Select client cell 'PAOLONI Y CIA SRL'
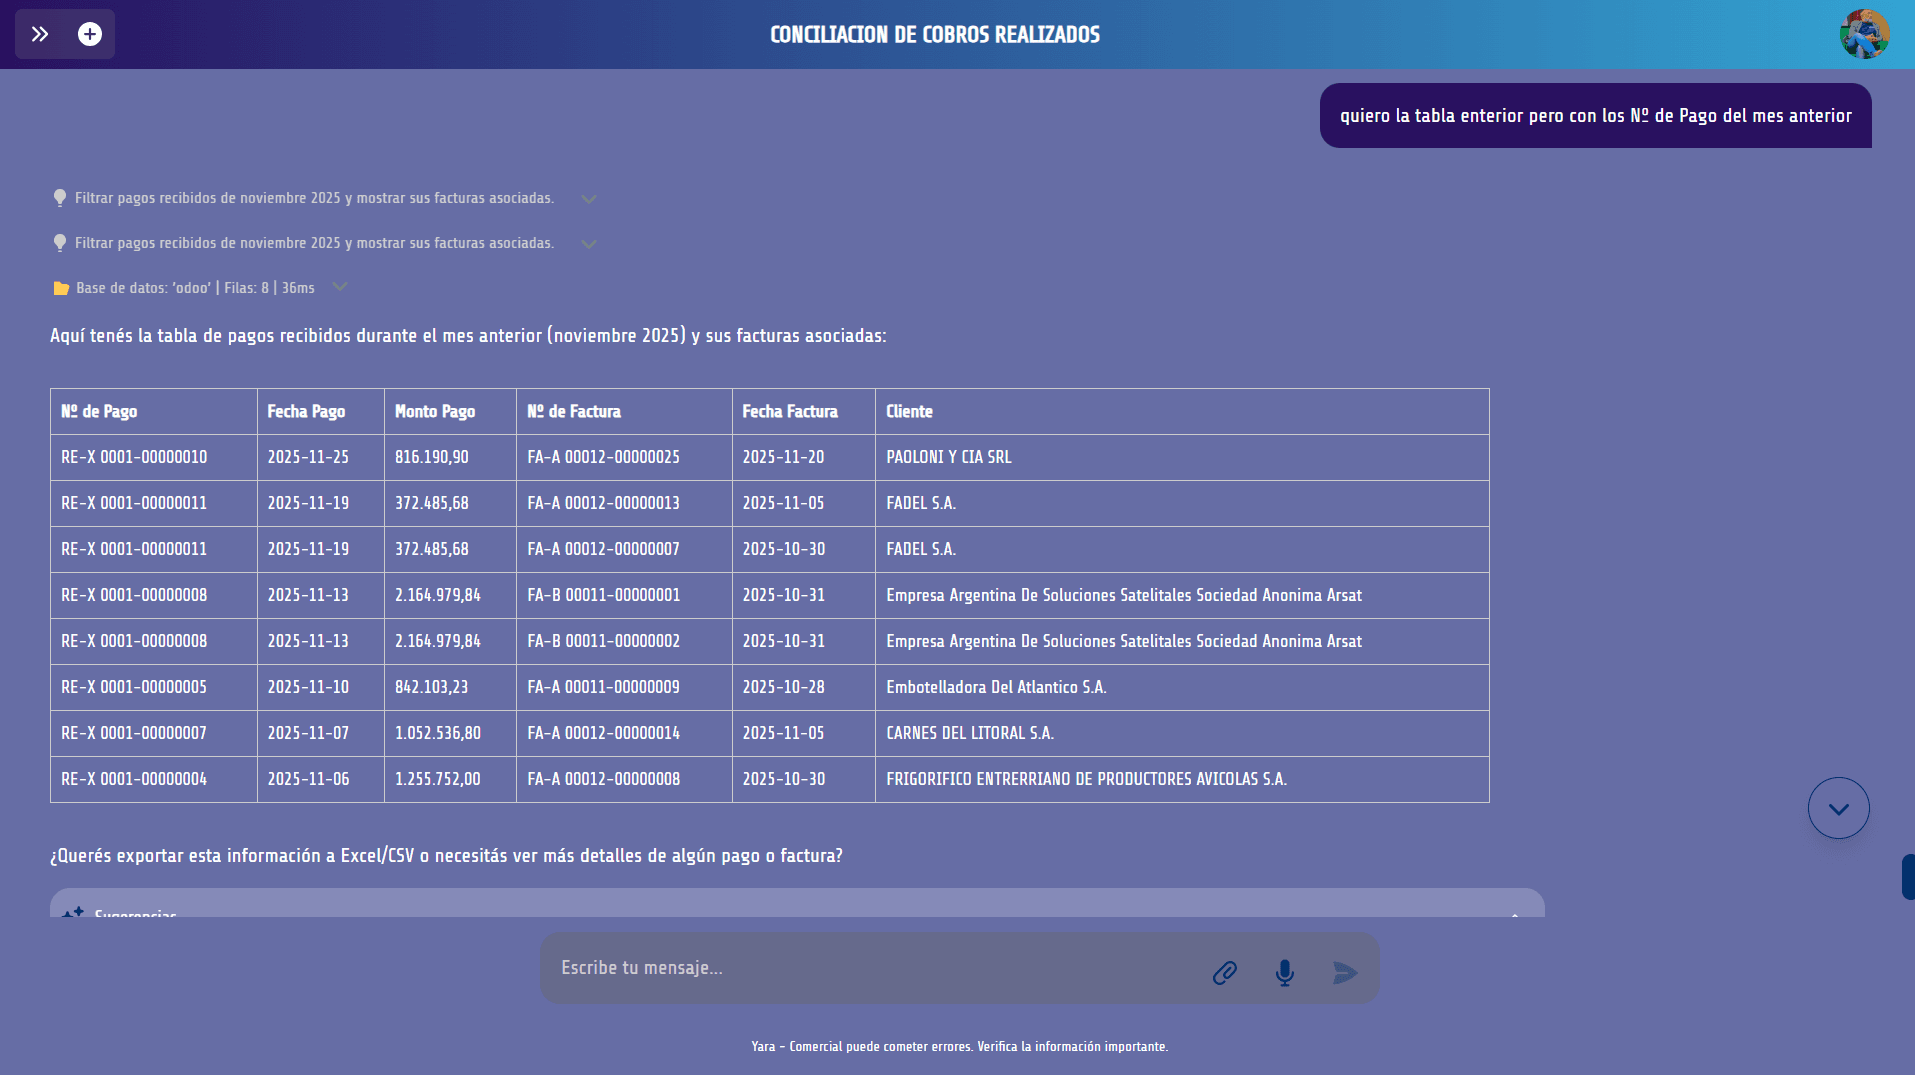 (1182, 458)
